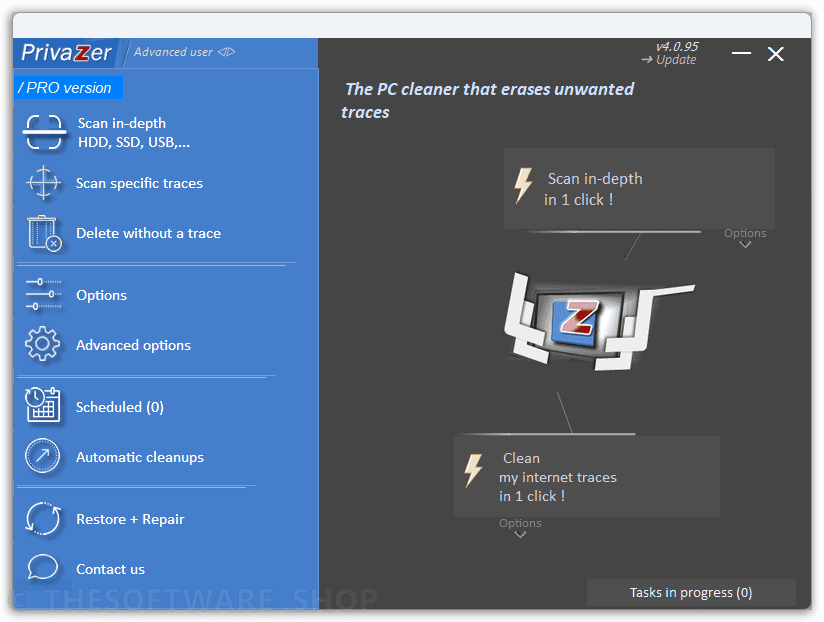Image resolution: width=824 pixels, height=622 pixels.
Task: Click the Update link under version number
Action: (x=669, y=60)
